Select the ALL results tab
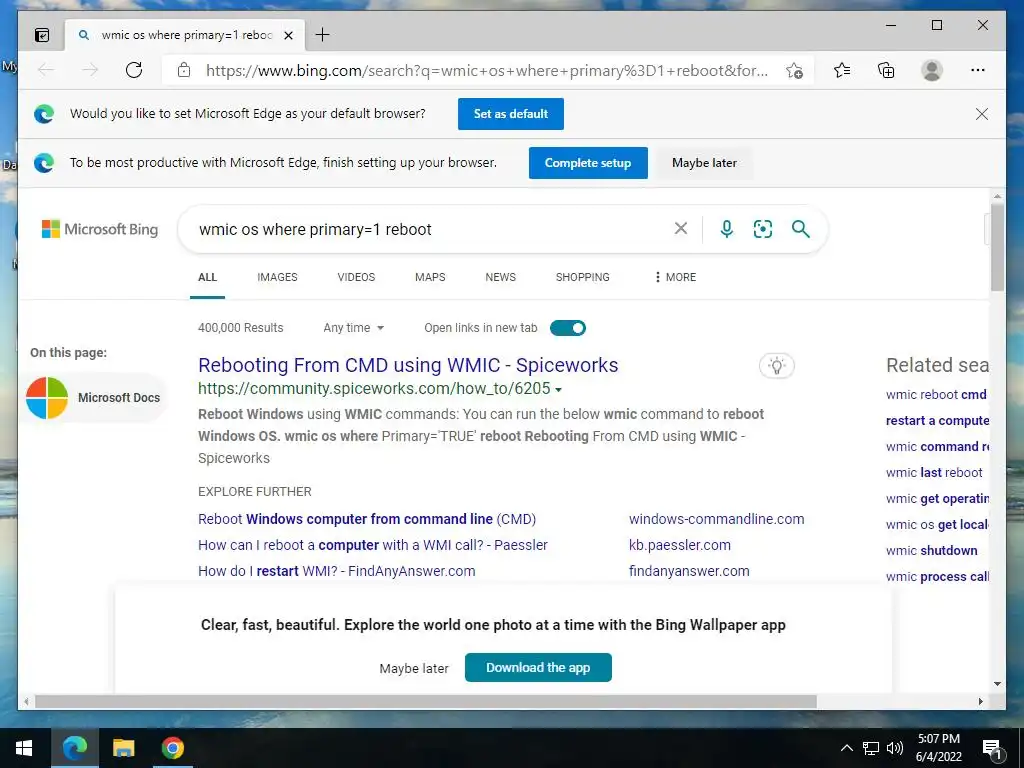 pos(207,278)
